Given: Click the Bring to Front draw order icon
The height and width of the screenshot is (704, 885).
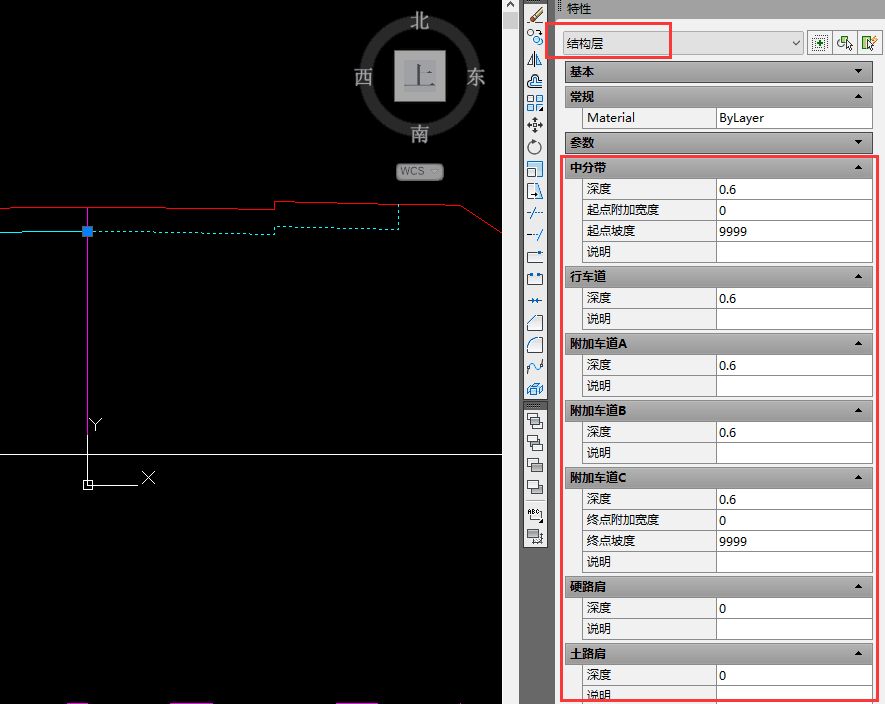Looking at the screenshot, I should coord(535,421).
